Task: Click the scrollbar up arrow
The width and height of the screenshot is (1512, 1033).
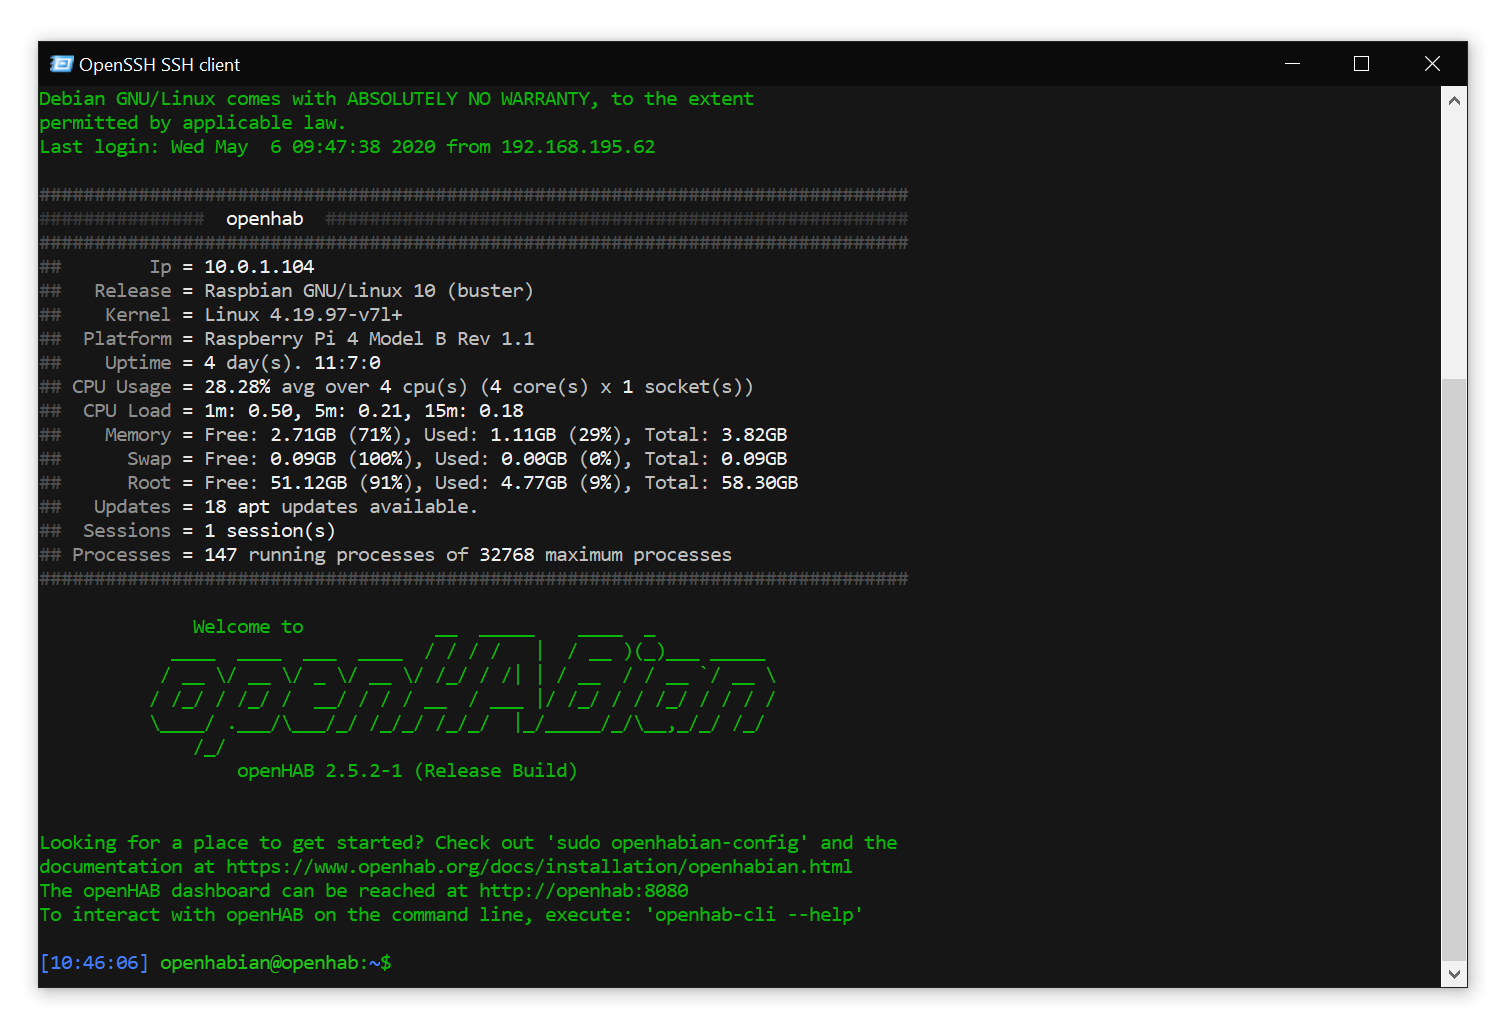Action: pos(1454,100)
